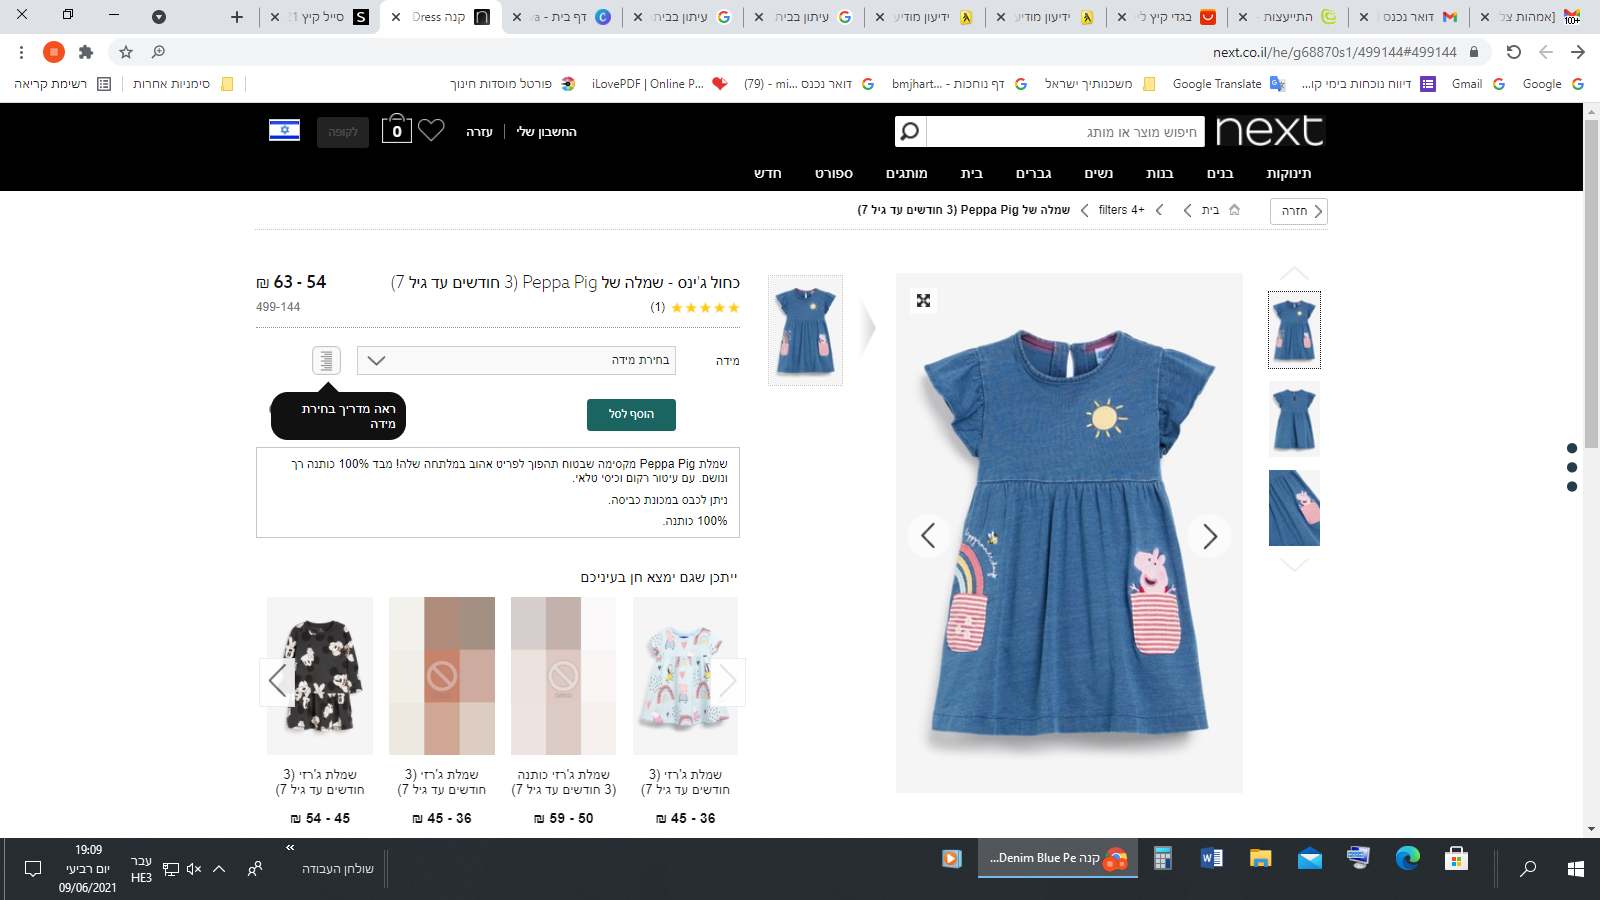Screen dimensions: 1600x900
Task: Open the תינוקות category menu
Action: click(x=1288, y=173)
